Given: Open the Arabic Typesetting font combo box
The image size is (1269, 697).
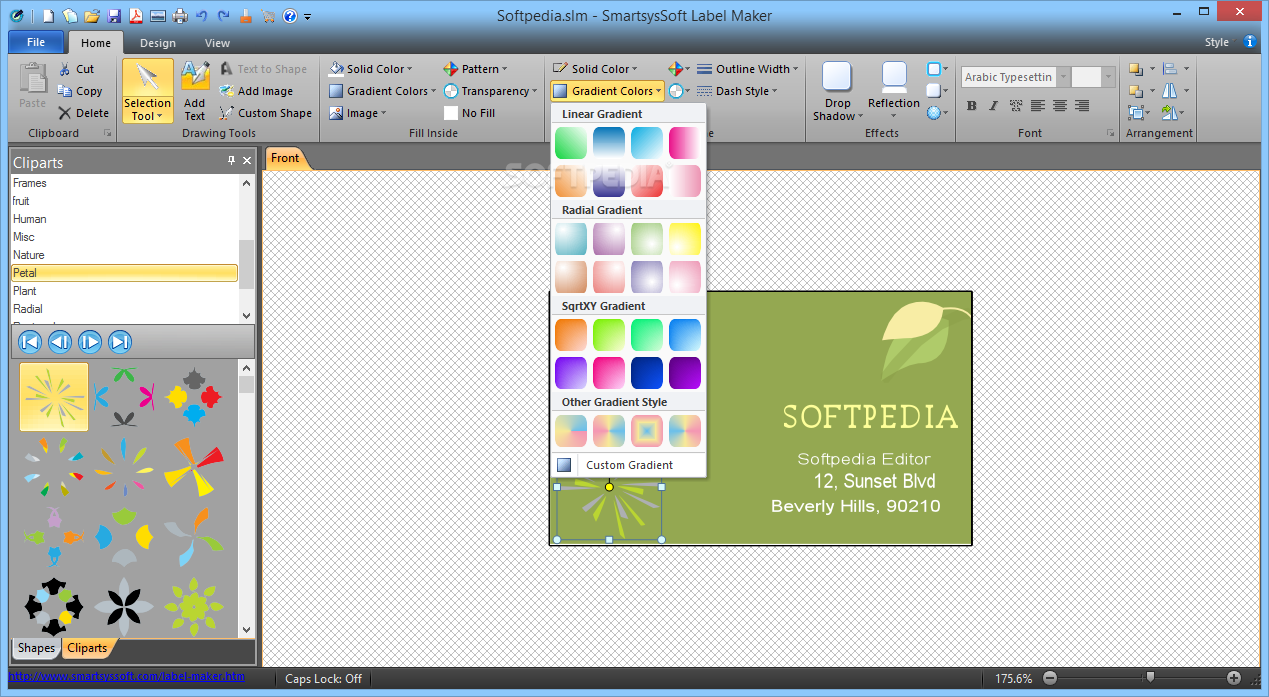Looking at the screenshot, I should click(x=1015, y=77).
